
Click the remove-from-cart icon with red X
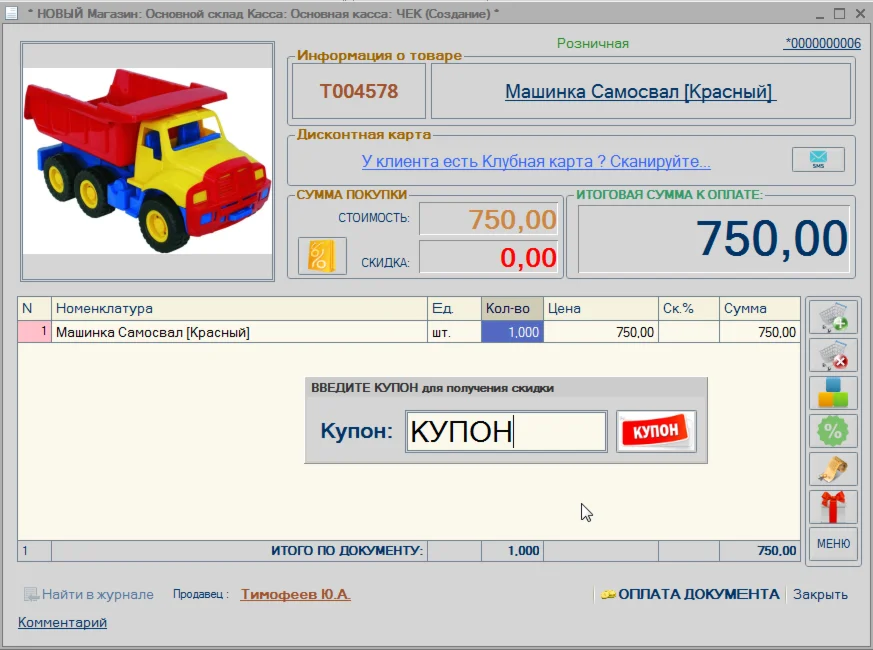click(x=832, y=355)
